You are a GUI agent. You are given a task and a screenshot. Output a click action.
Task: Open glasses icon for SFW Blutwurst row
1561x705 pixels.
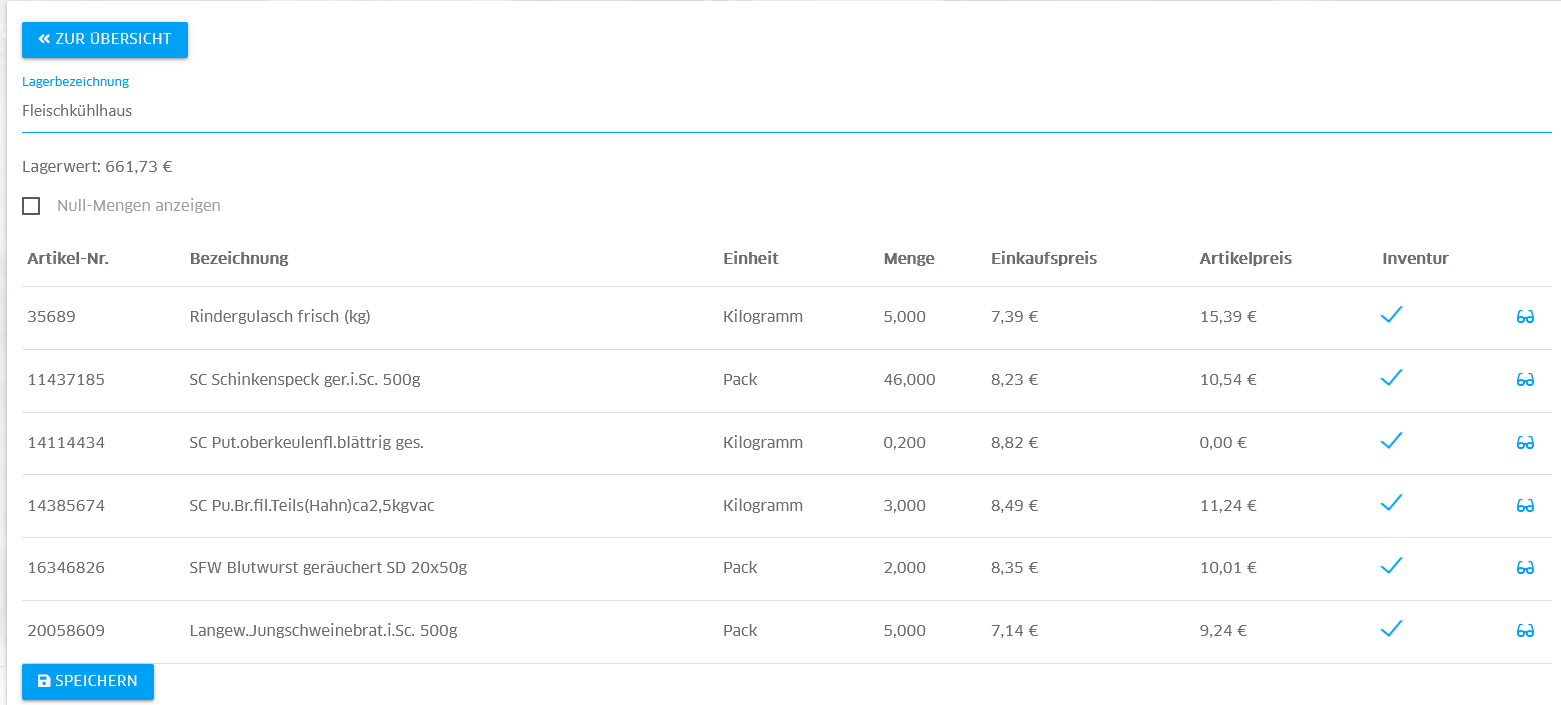coord(1525,568)
